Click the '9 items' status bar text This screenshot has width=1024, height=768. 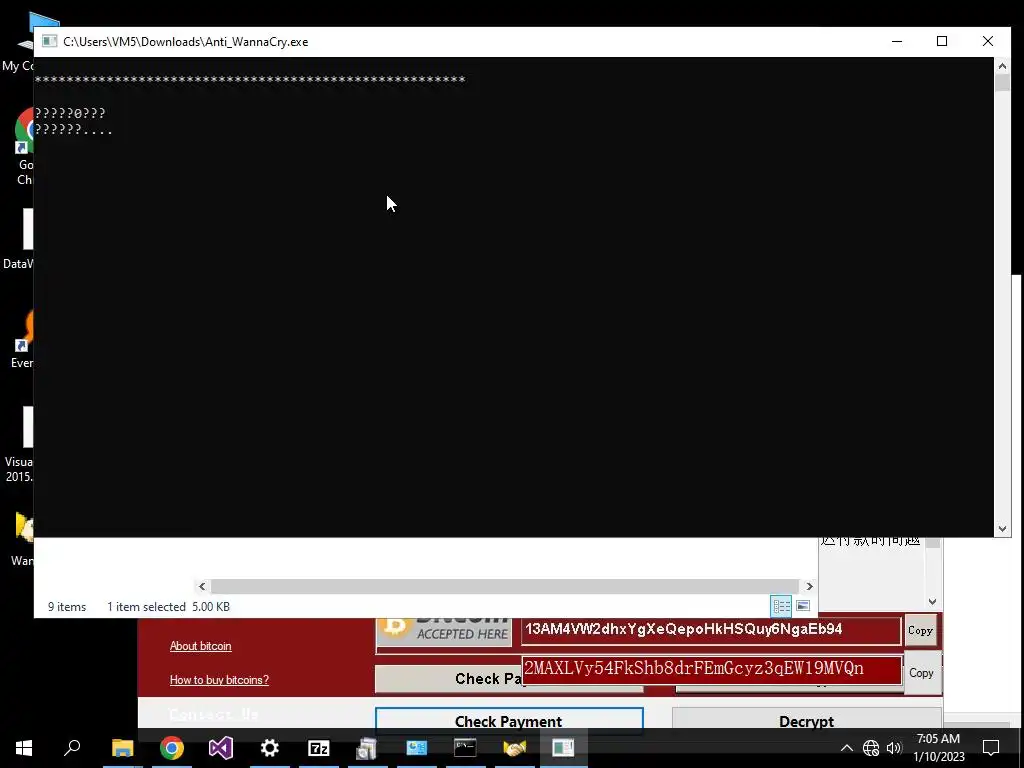(x=67, y=607)
